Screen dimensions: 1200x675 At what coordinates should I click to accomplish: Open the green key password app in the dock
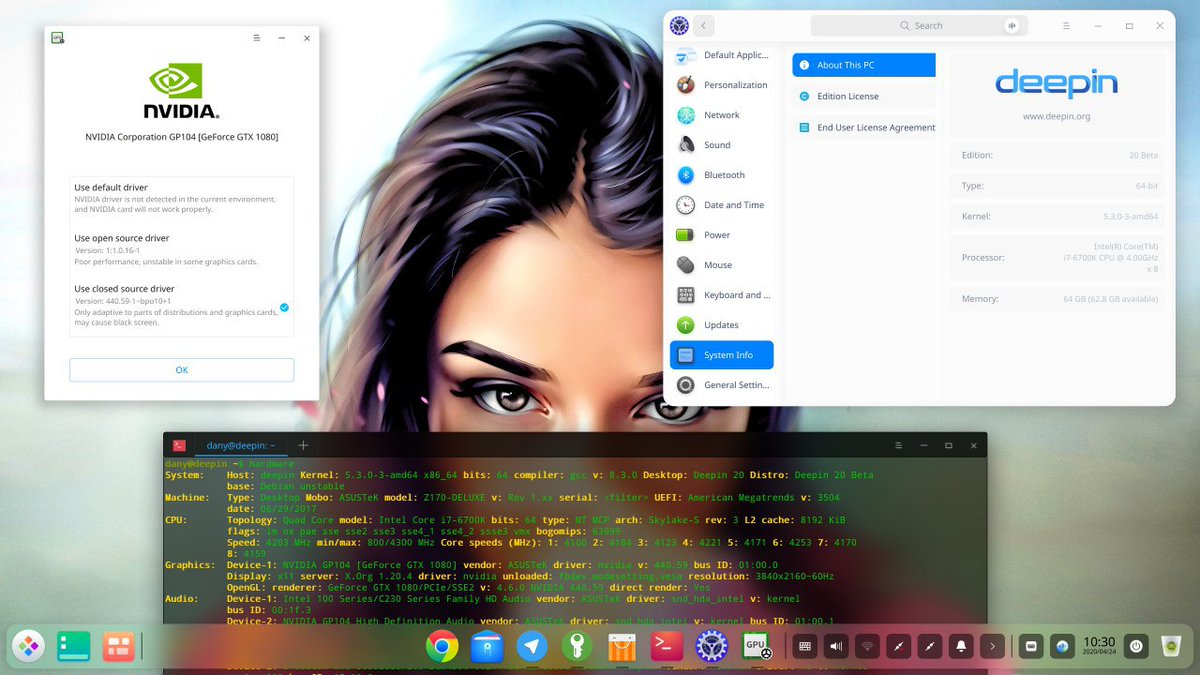point(577,647)
